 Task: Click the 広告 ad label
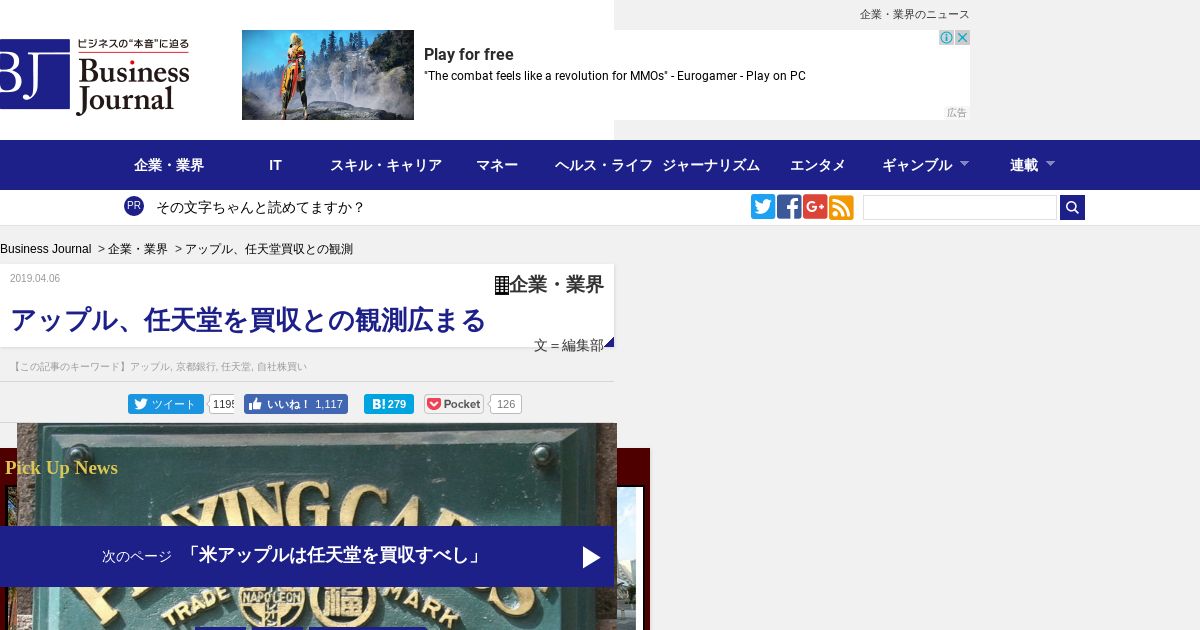pos(957,113)
